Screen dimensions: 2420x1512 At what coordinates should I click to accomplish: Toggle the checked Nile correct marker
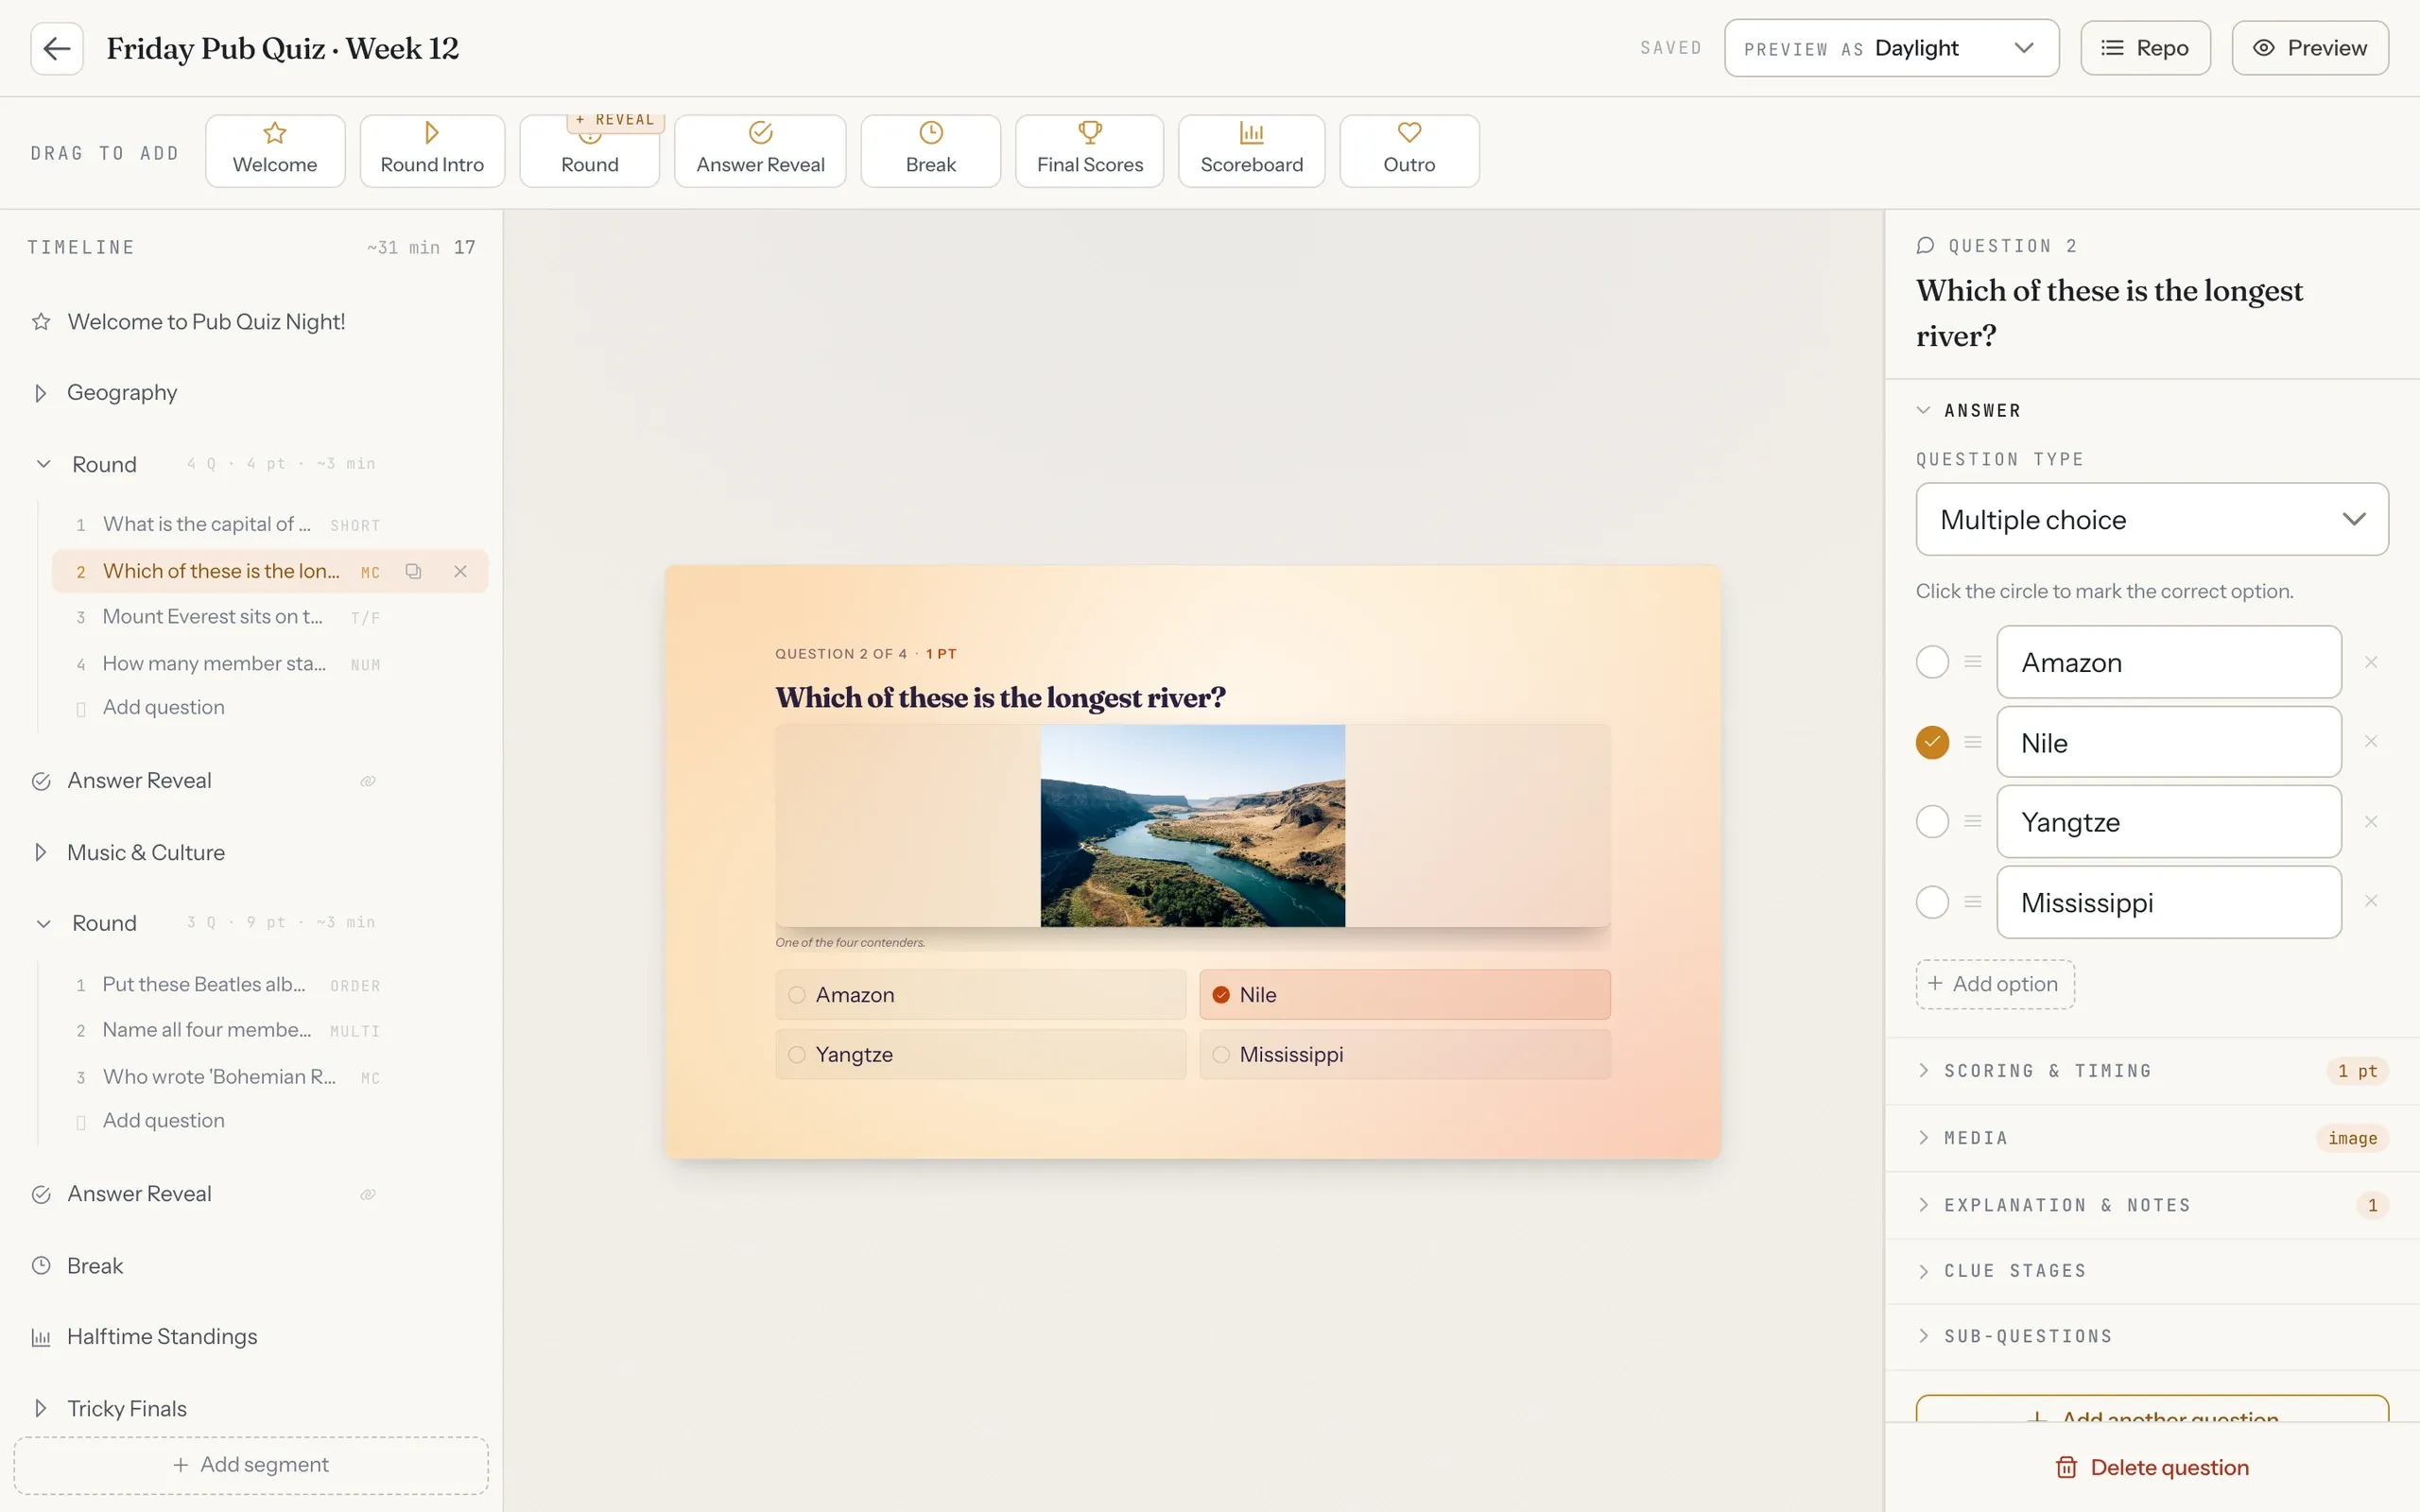click(1932, 741)
